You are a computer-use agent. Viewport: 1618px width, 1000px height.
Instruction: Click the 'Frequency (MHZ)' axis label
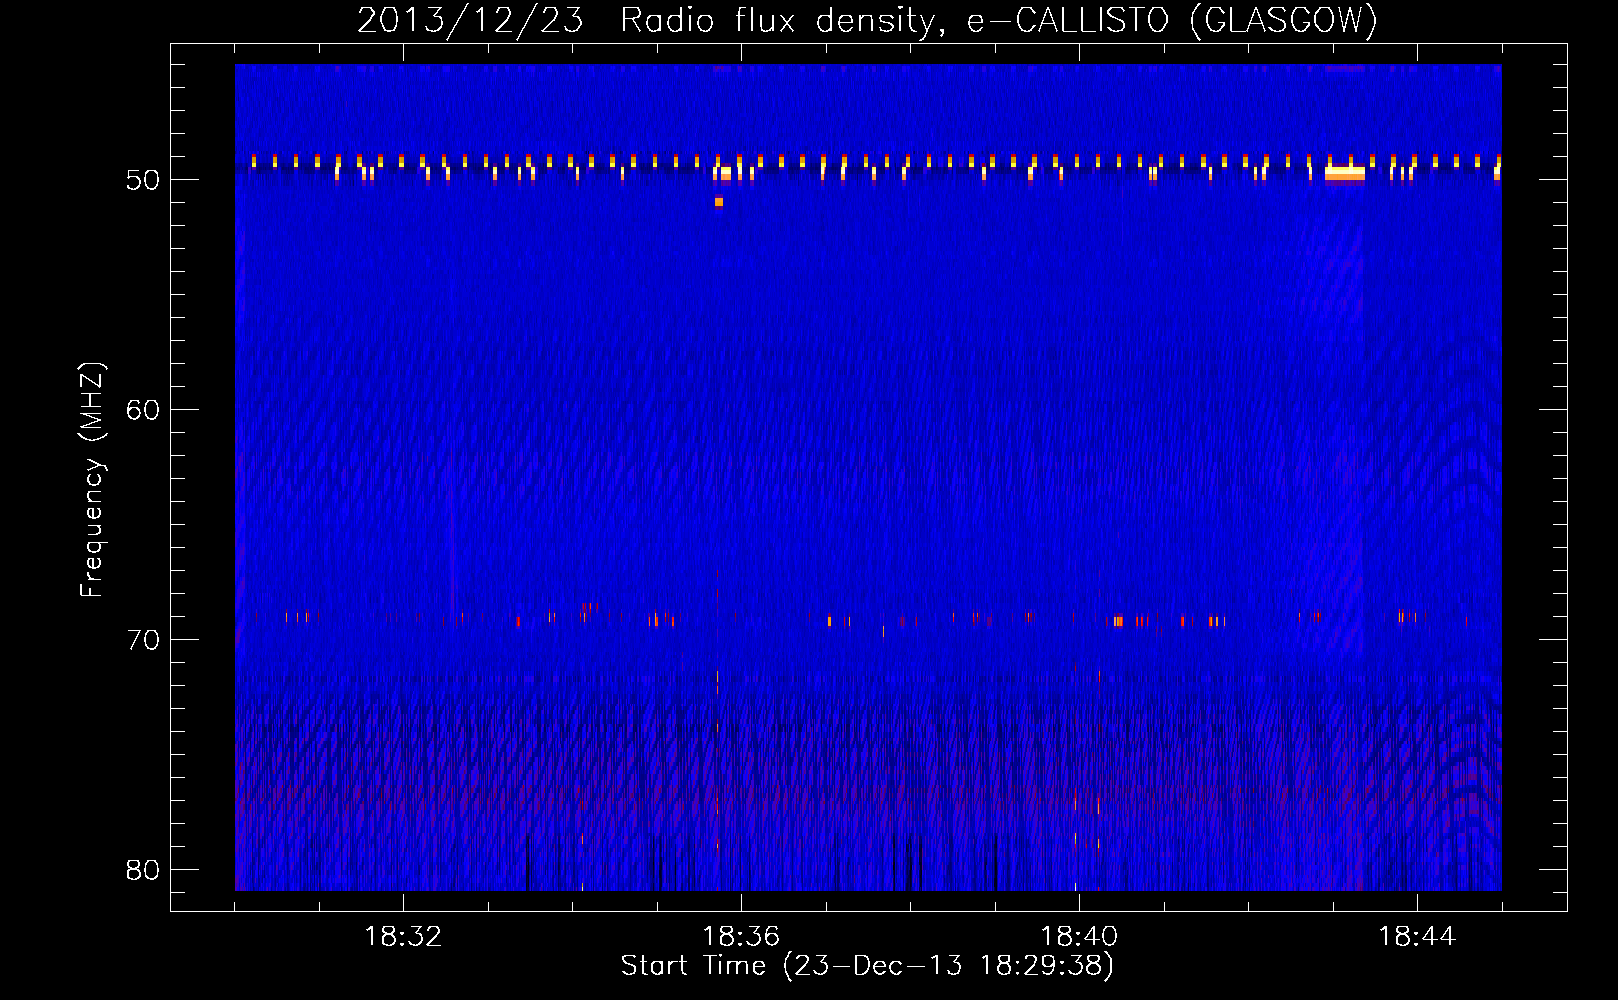tap(91, 480)
